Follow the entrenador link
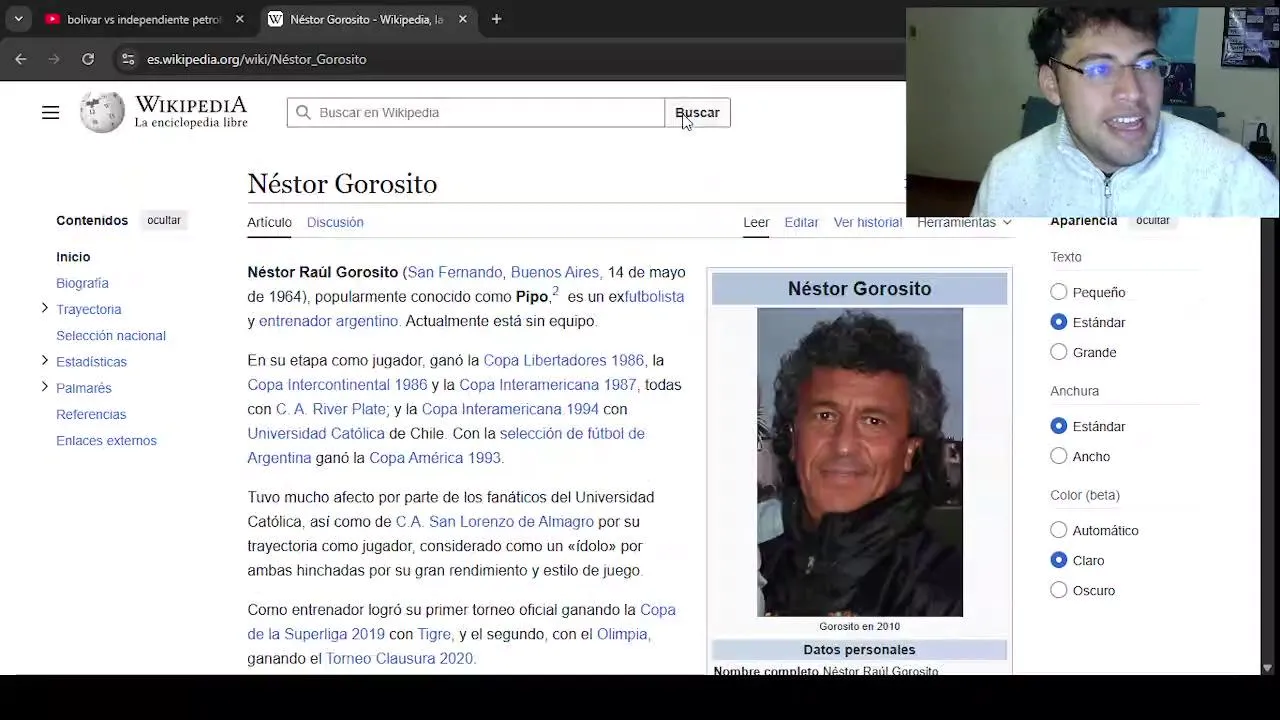 click(x=294, y=321)
